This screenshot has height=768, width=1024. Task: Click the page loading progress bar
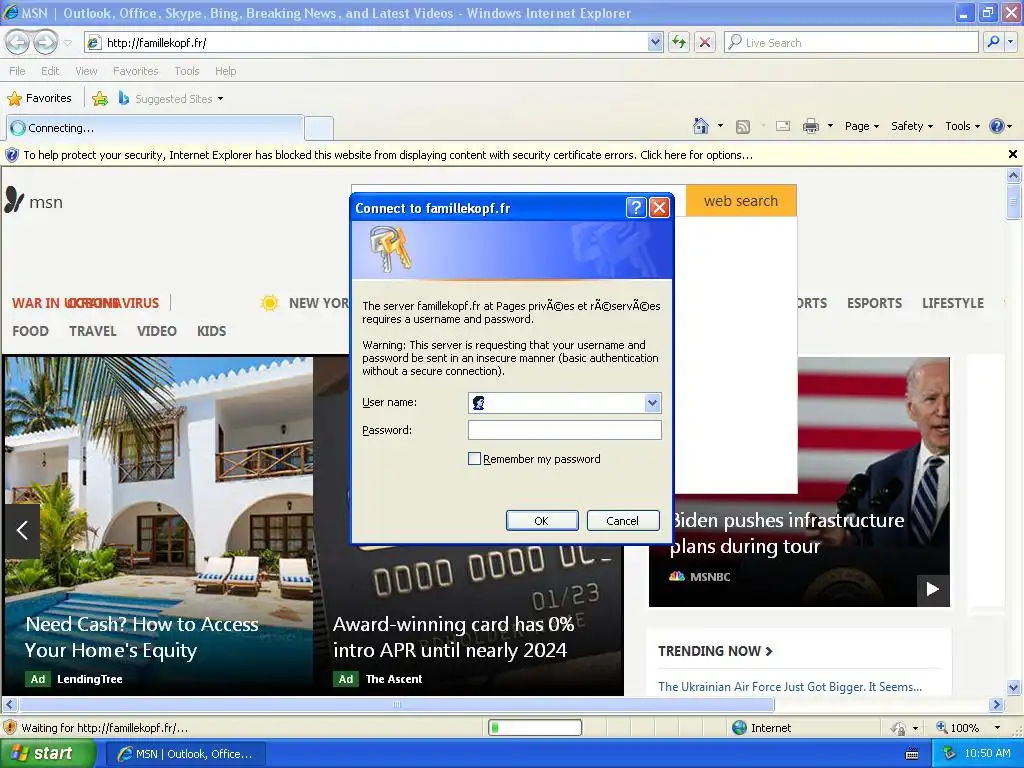tap(535, 728)
